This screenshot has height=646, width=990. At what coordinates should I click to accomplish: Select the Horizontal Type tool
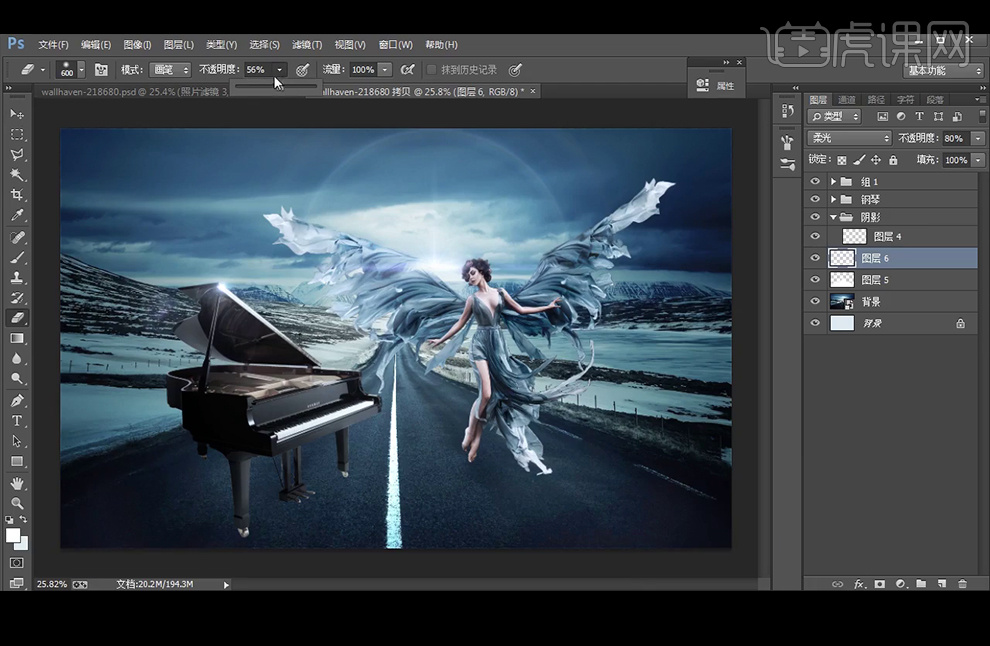pos(17,421)
